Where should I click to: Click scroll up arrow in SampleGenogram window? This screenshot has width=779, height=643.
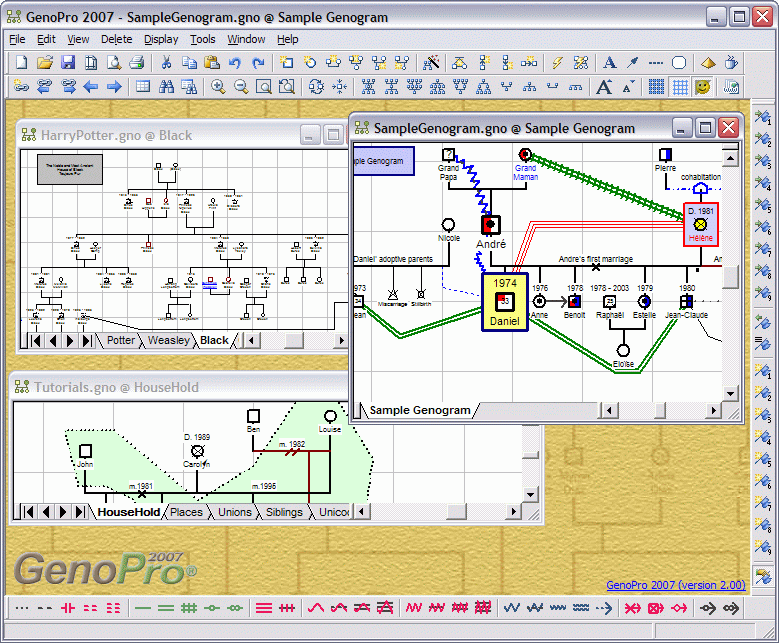730,159
